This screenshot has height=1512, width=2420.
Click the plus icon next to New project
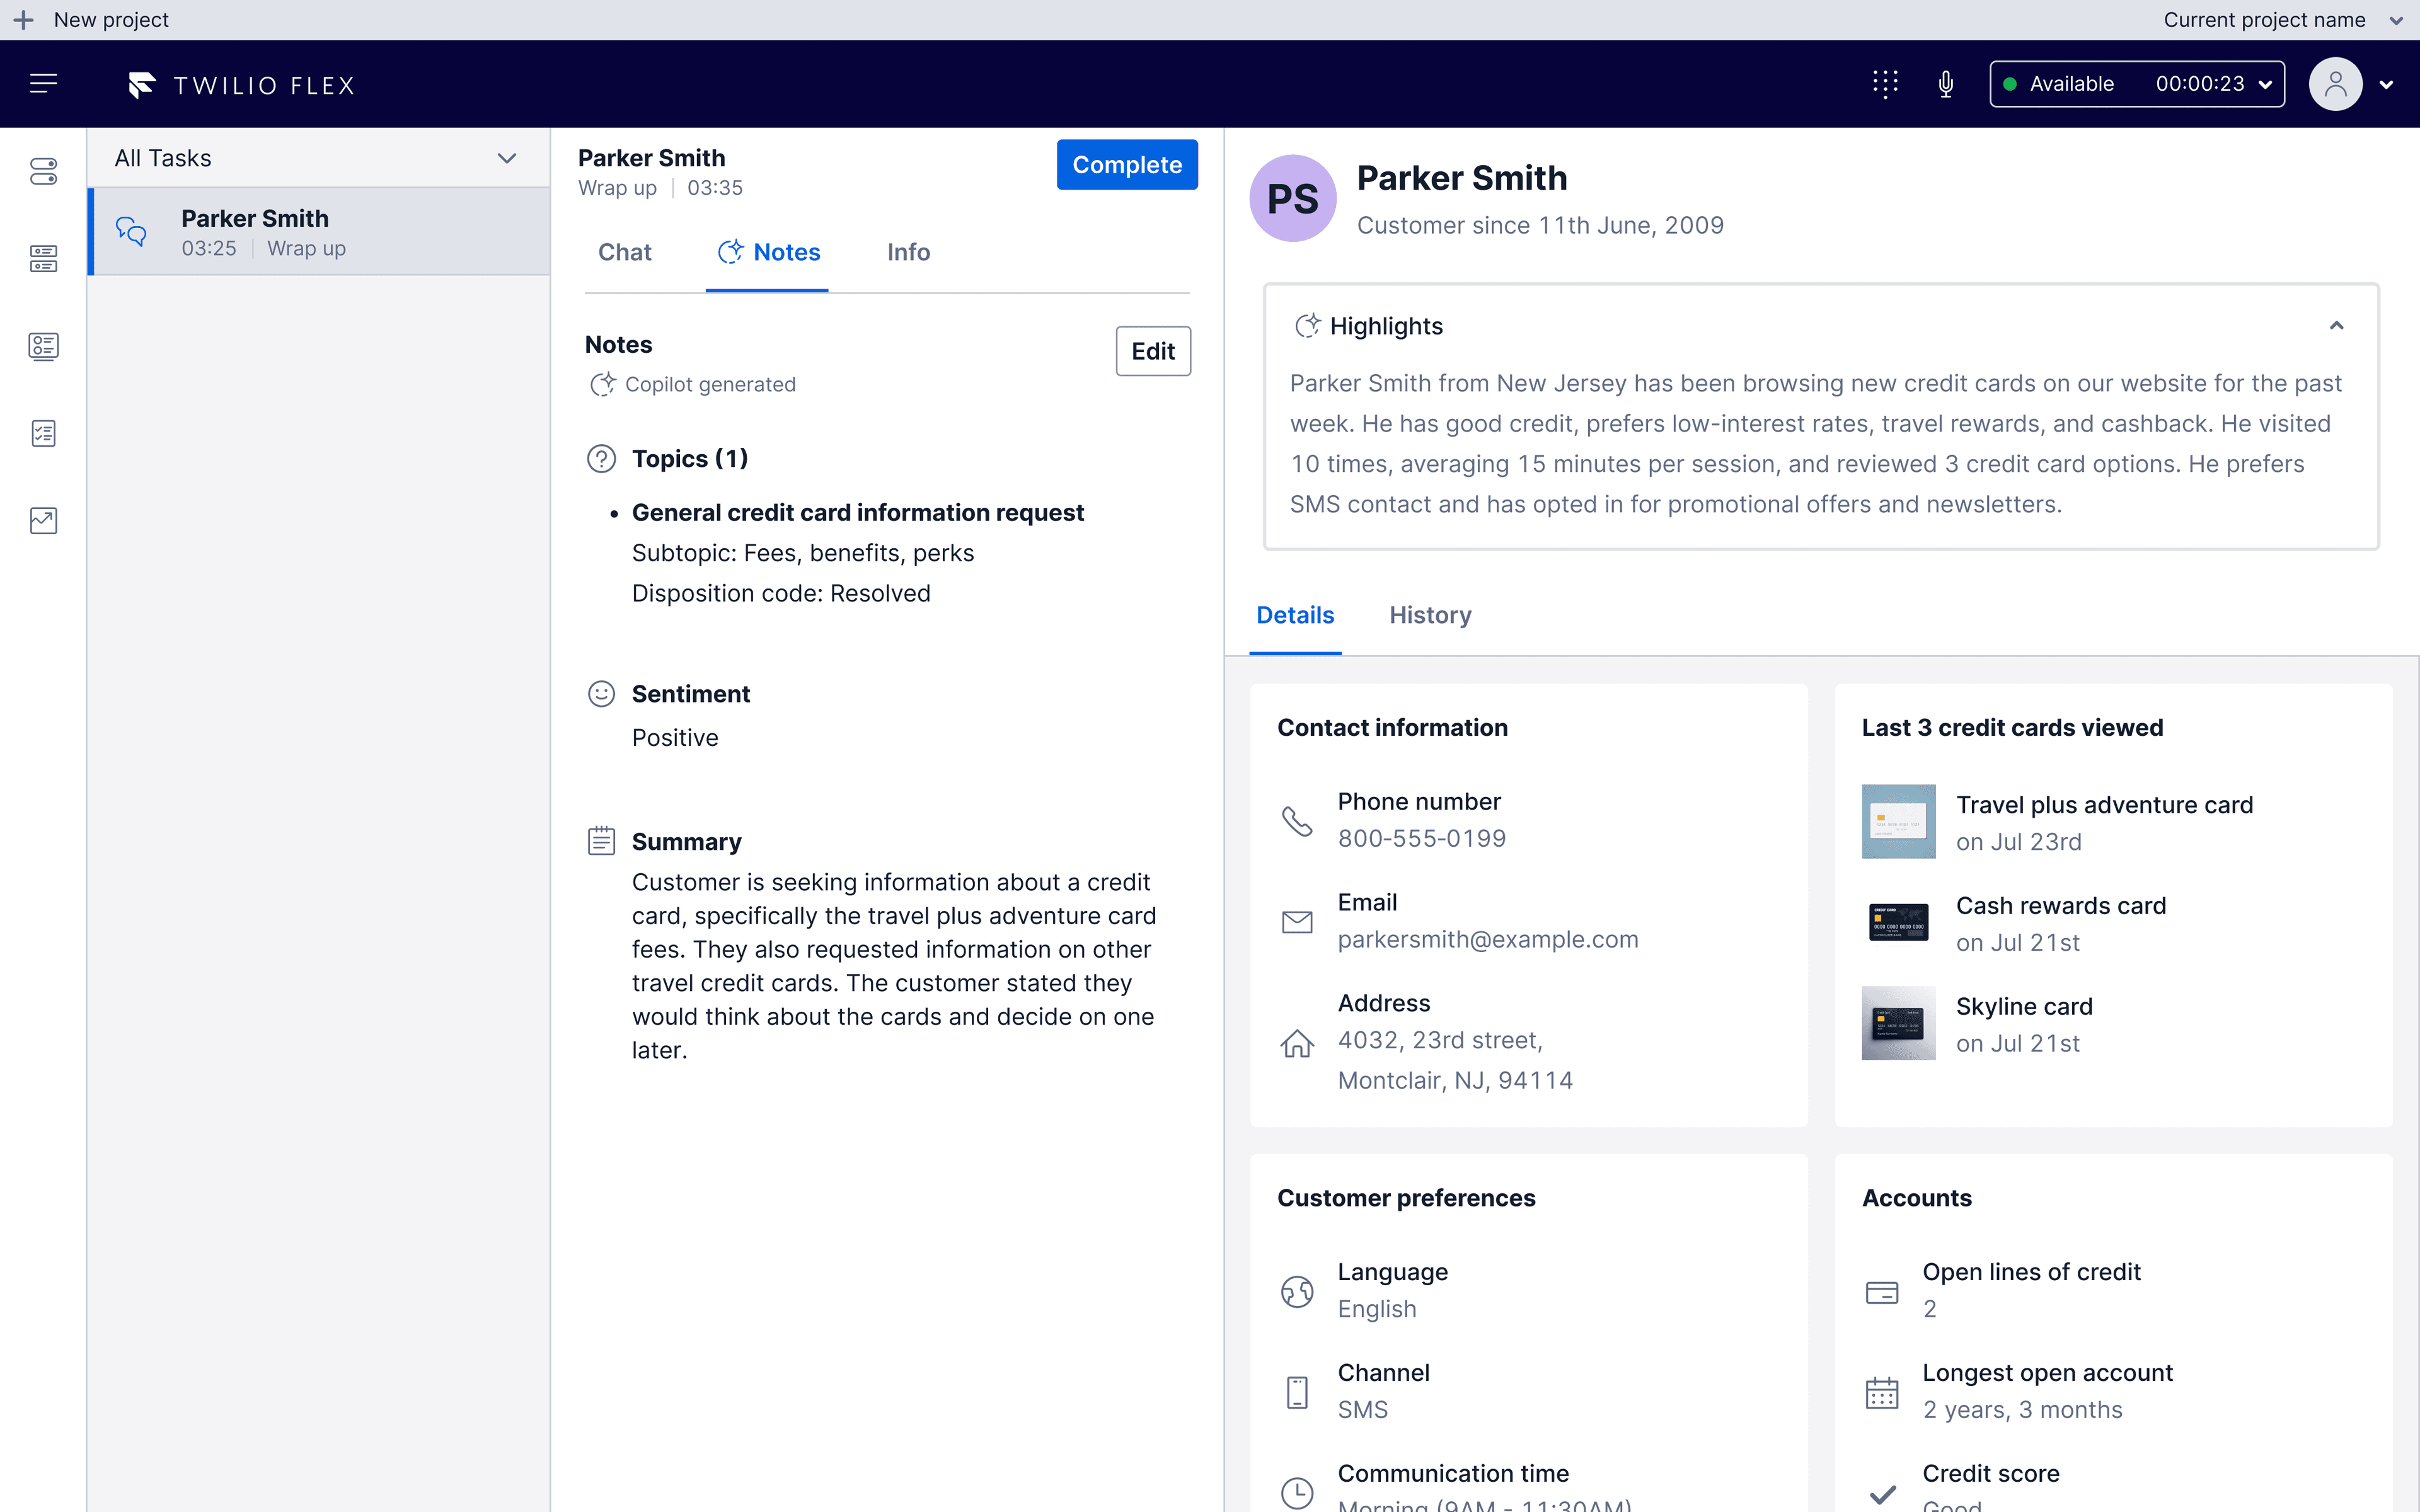pyautogui.click(x=23, y=20)
